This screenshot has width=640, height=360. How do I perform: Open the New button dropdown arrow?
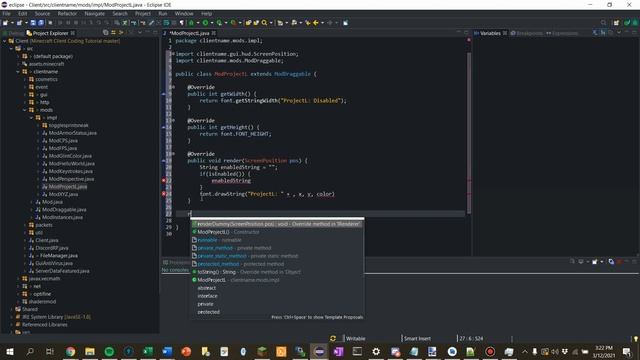pyautogui.click(x=12, y=23)
